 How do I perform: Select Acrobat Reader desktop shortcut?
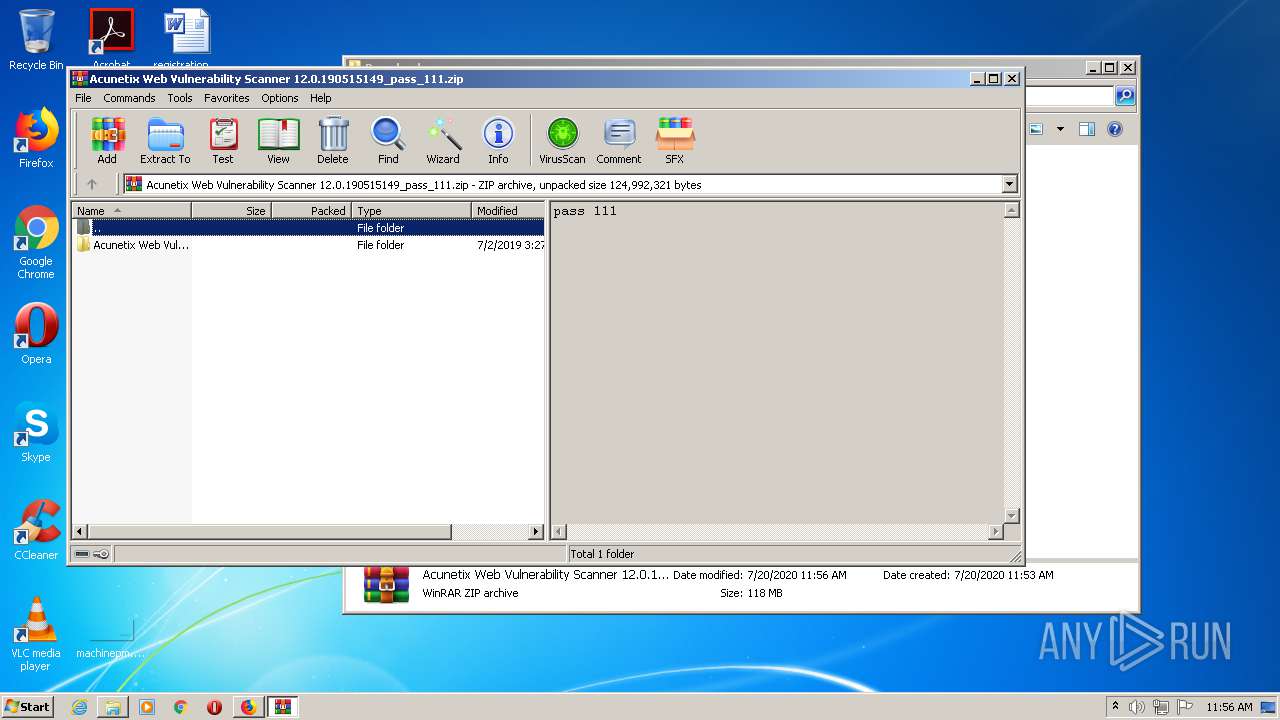click(111, 38)
